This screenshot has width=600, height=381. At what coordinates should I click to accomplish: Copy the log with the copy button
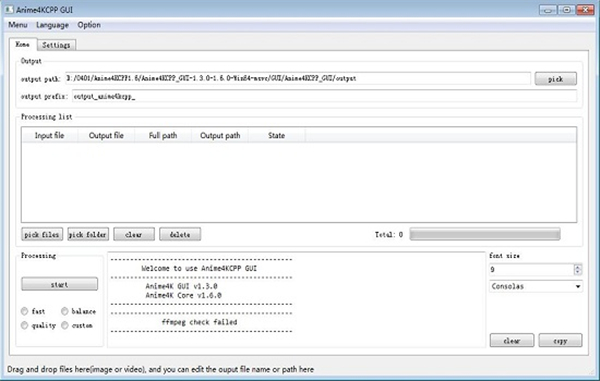(x=560, y=340)
